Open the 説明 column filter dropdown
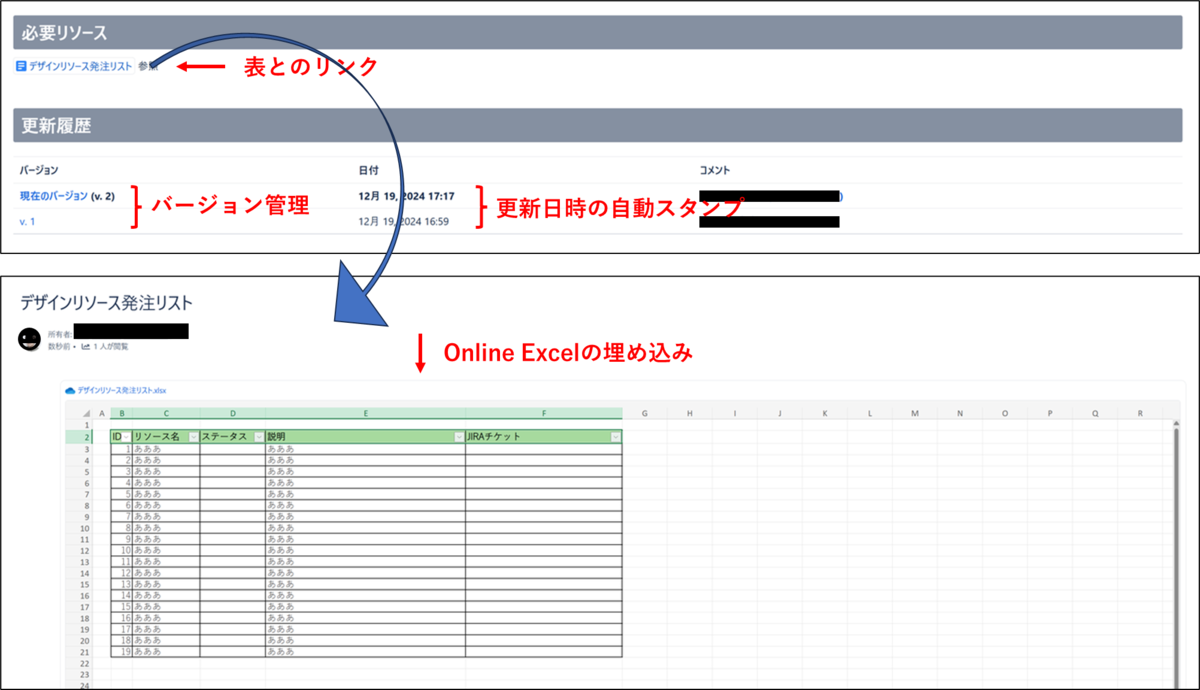This screenshot has width=1200, height=690. [x=461, y=435]
